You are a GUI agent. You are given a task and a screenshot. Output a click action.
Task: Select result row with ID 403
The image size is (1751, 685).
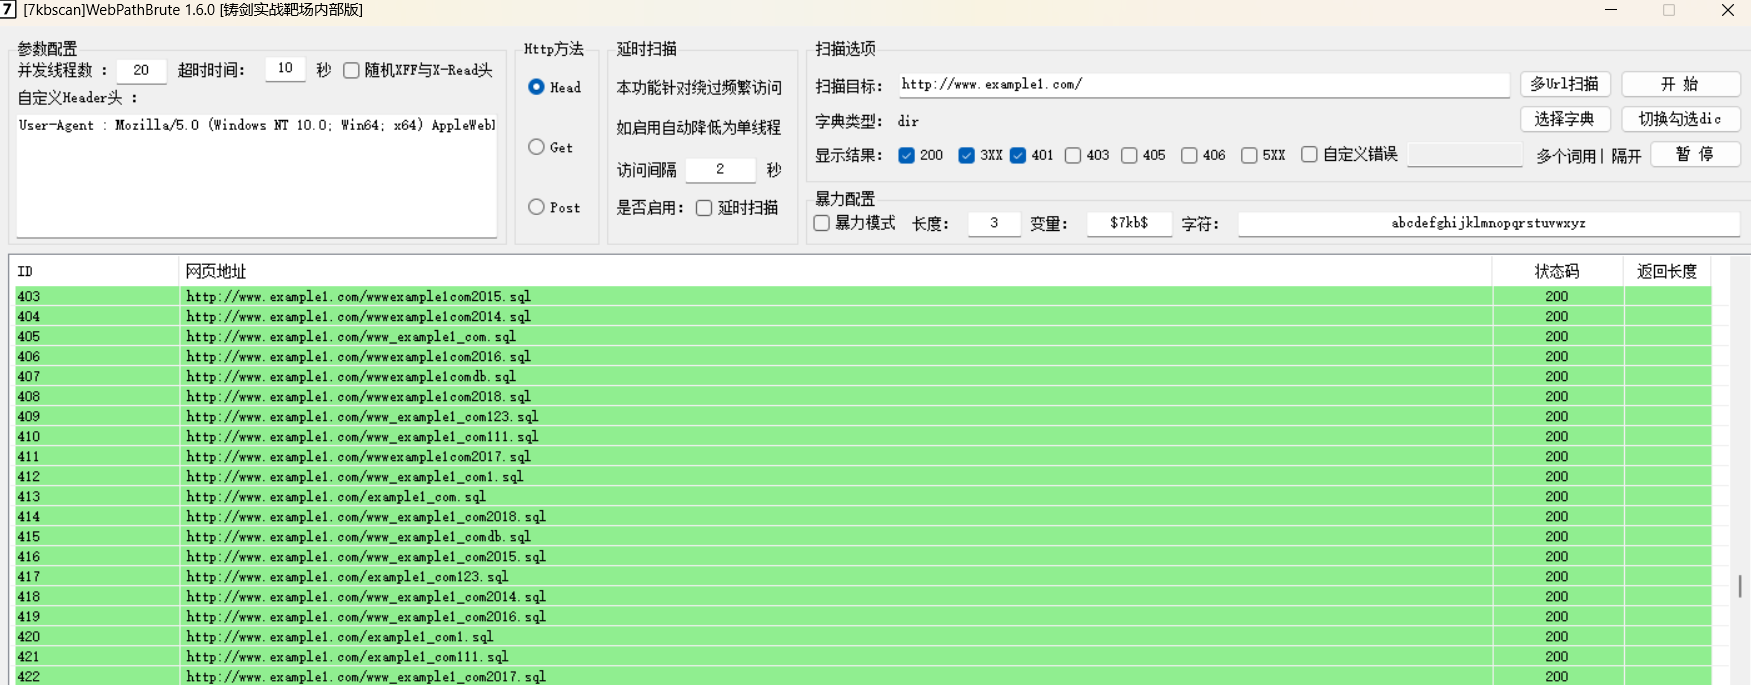[863, 297]
